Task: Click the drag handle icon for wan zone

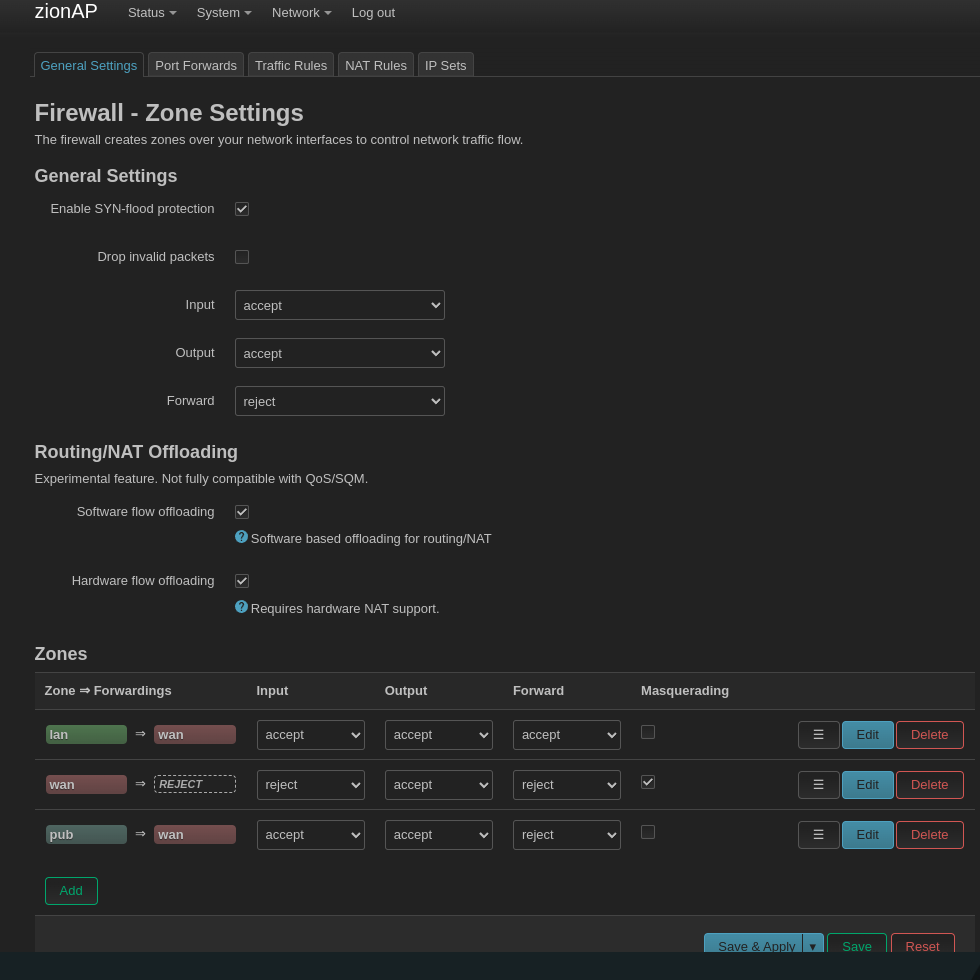Action: (x=818, y=785)
